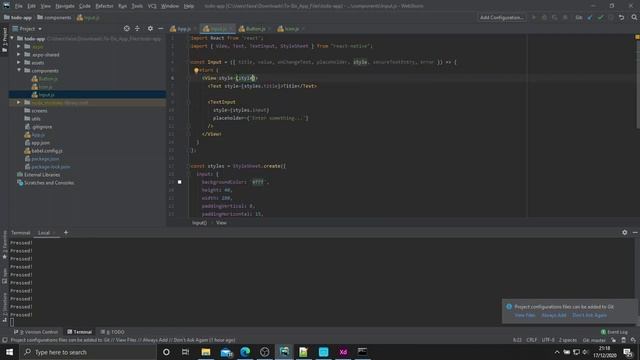Click the Mail app icon on taskbar
Image resolution: width=640 pixels, height=360 pixels.
pyautogui.click(x=226, y=352)
